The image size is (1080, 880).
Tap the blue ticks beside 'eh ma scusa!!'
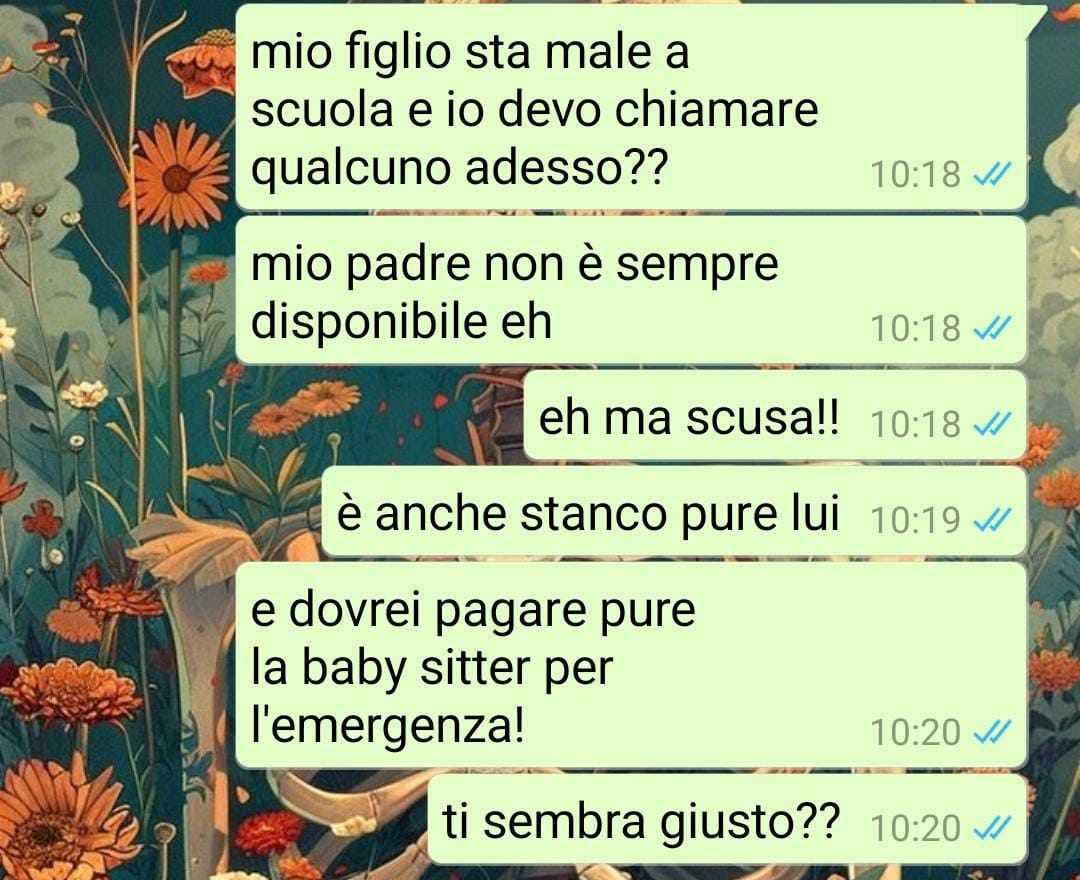click(992, 423)
